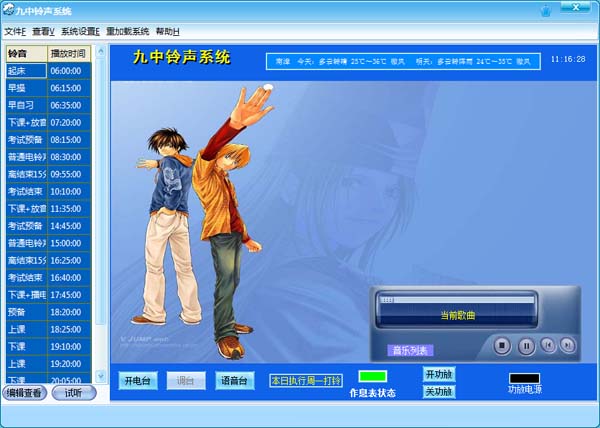Click the weather forecast ticker
This screenshot has width=600, height=428.
point(403,62)
